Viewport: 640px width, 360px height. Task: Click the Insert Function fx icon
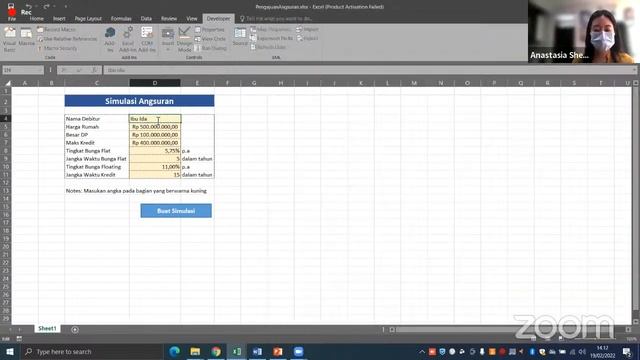point(94,70)
